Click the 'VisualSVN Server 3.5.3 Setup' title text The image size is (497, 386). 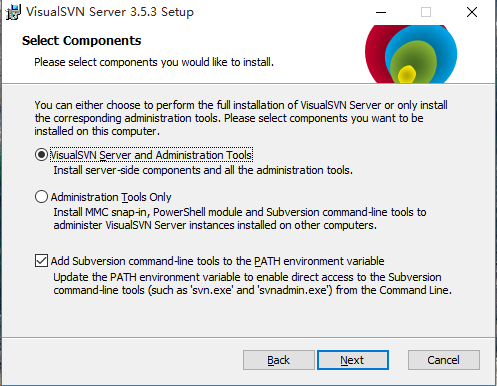click(110, 12)
